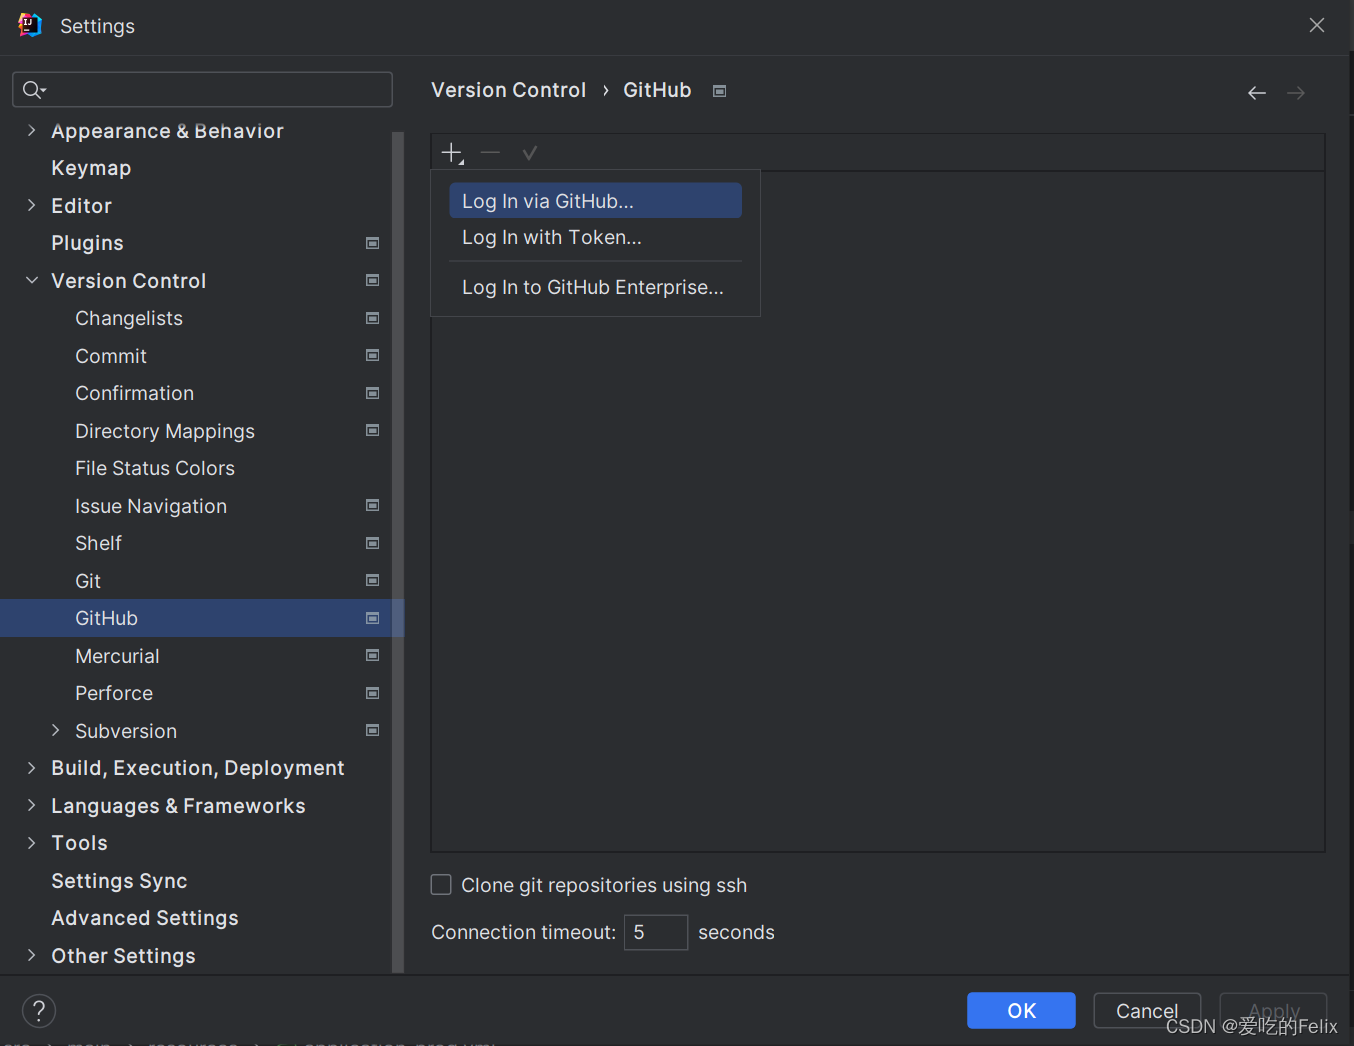Open the help question mark button
The image size is (1354, 1046).
pyautogui.click(x=39, y=1011)
